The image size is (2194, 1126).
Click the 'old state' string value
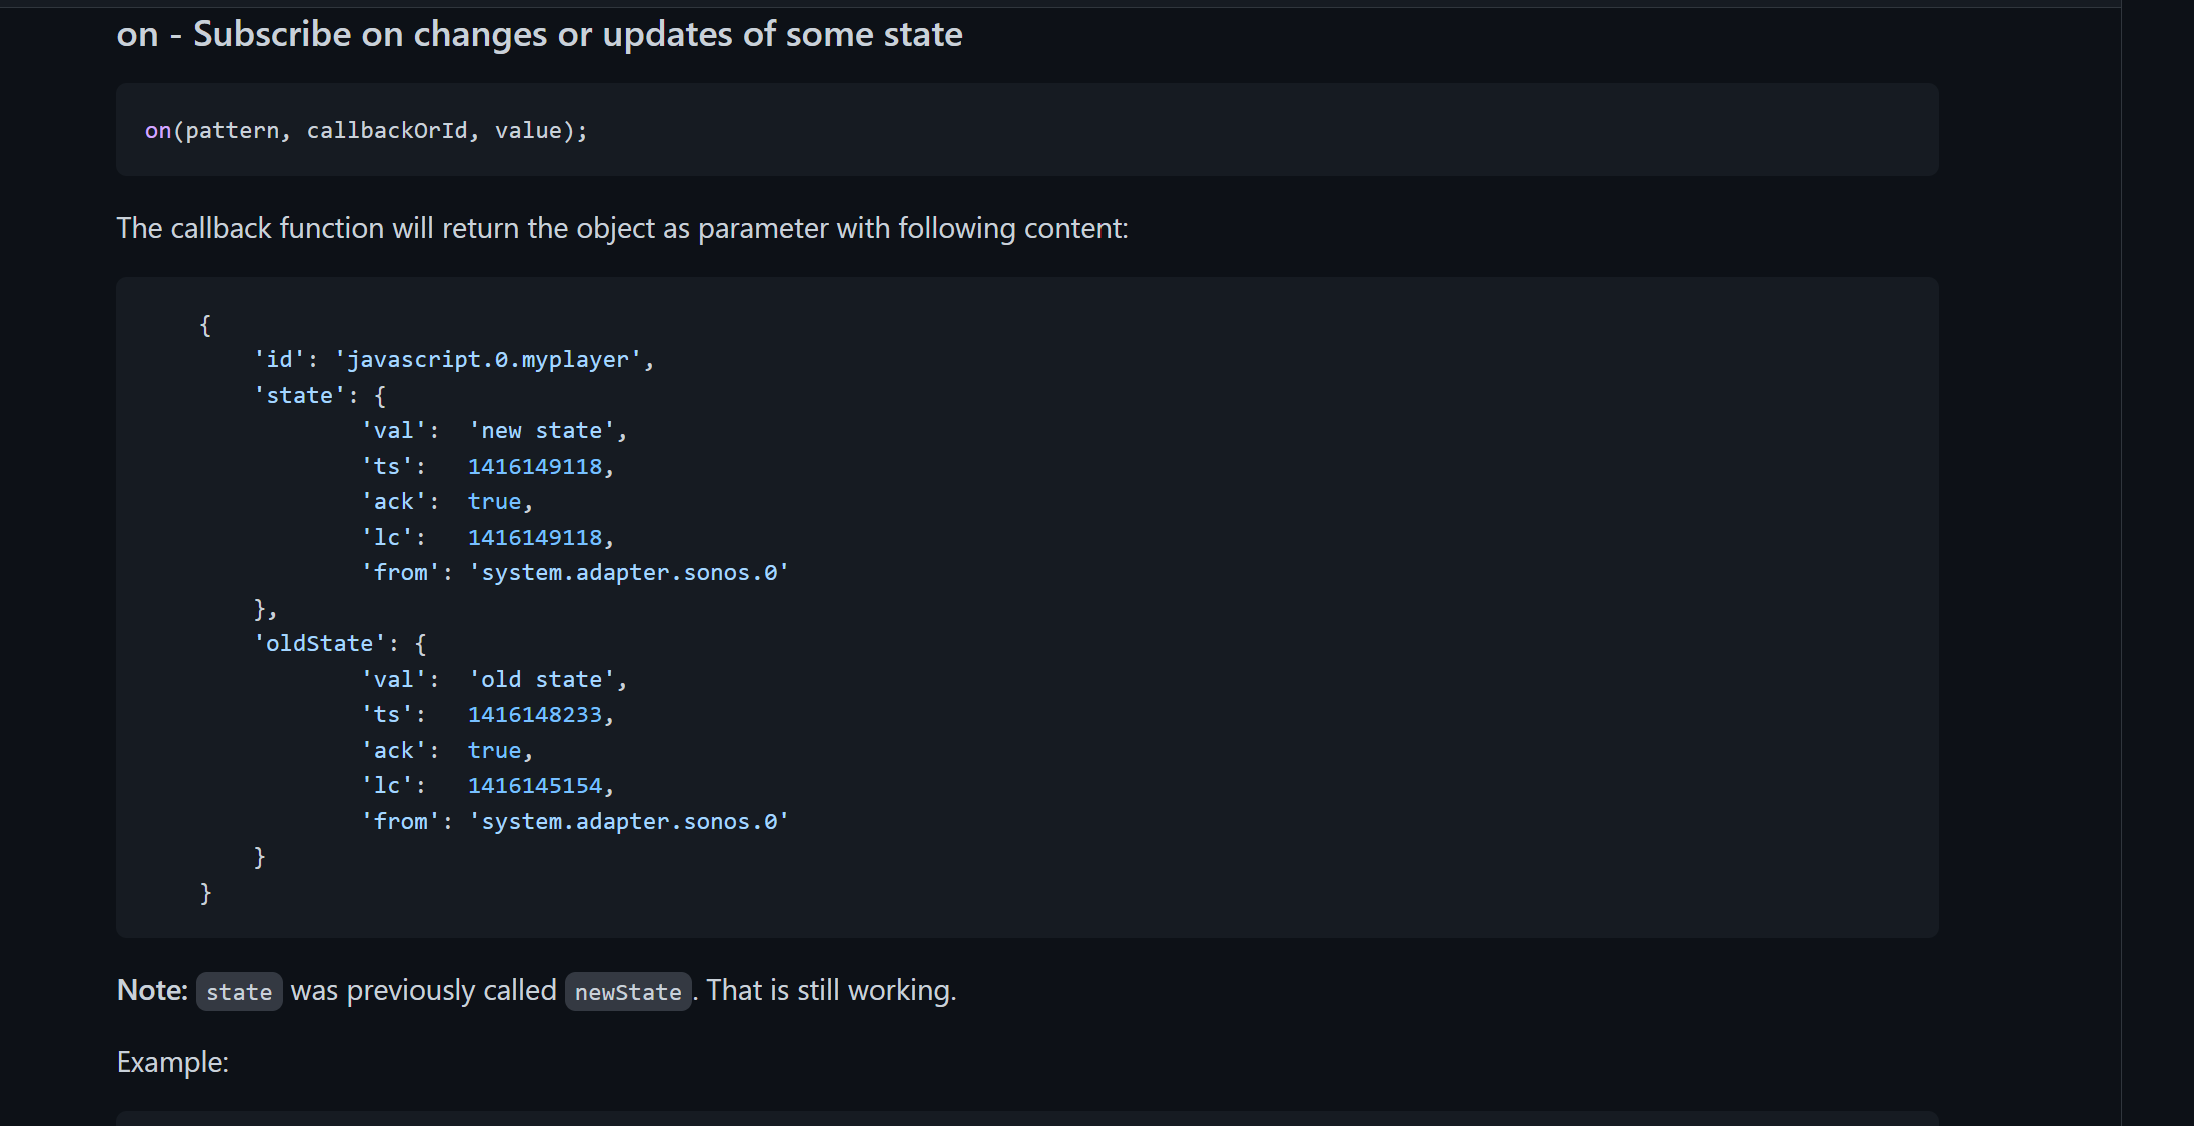point(542,680)
